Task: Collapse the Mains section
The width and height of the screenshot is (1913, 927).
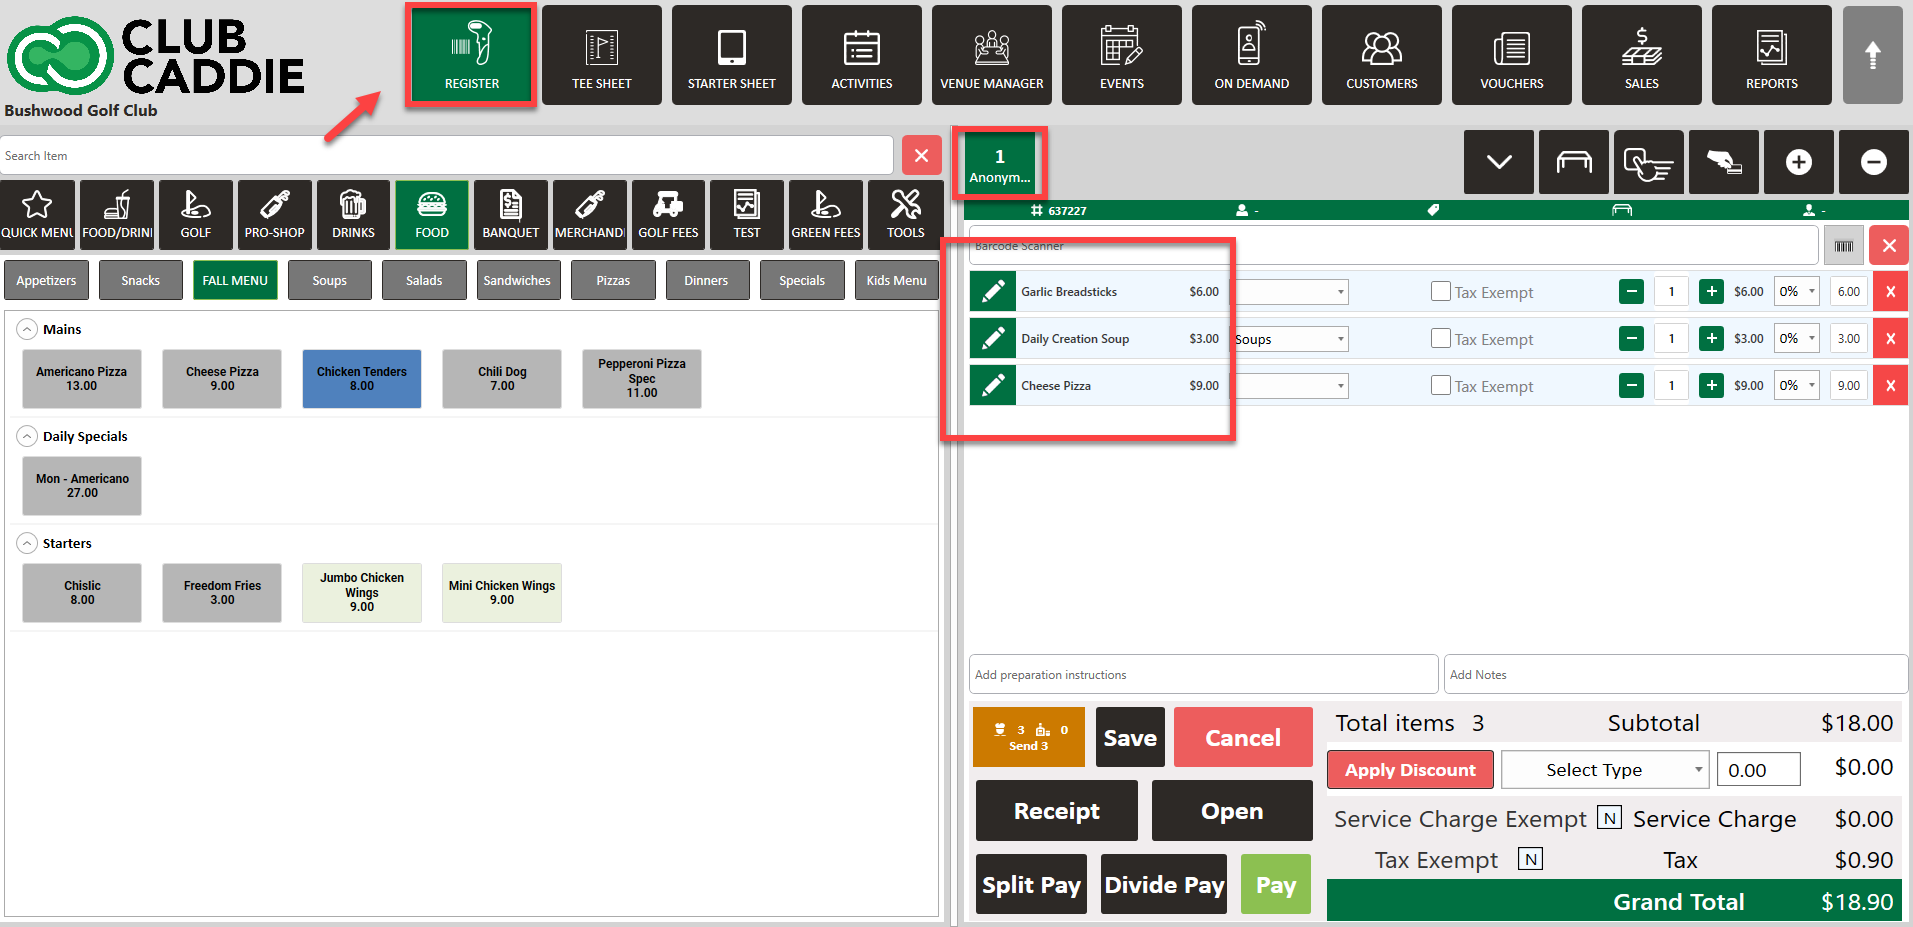Action: coord(28,329)
